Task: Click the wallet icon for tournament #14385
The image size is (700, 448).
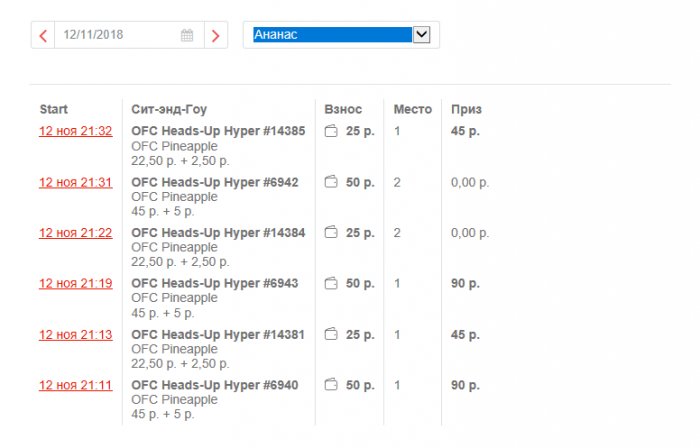Action: pyautogui.click(x=331, y=131)
